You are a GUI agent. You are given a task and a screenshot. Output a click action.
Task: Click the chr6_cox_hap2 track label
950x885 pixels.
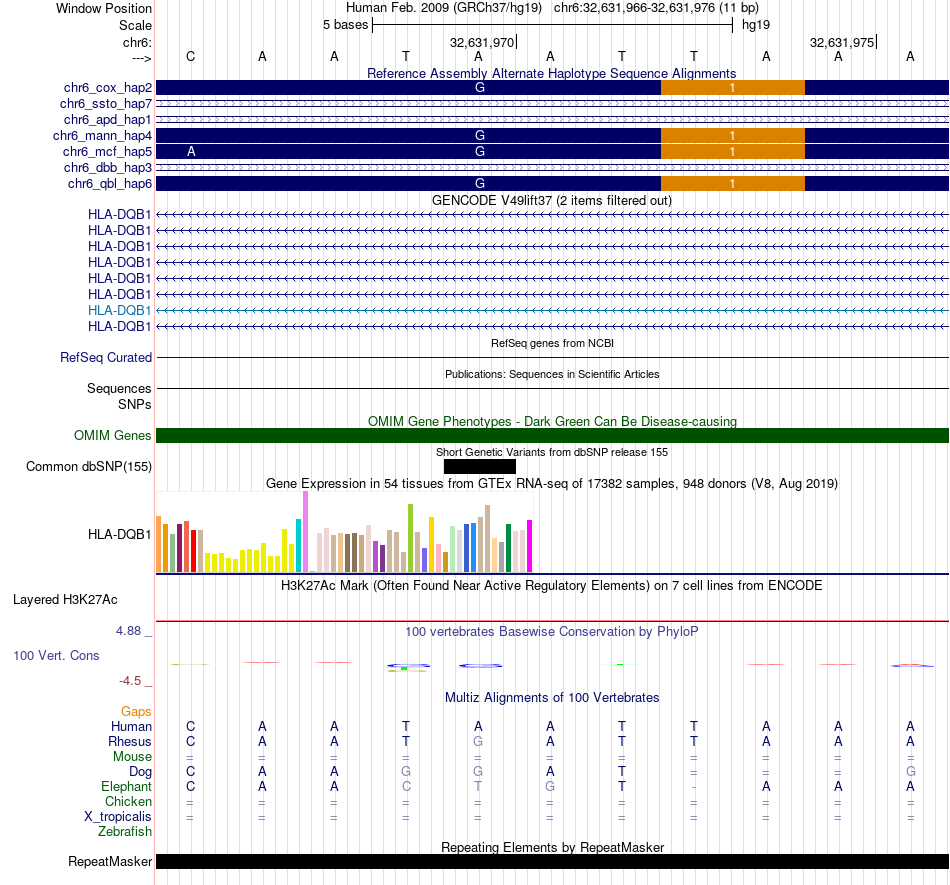pyautogui.click(x=107, y=88)
